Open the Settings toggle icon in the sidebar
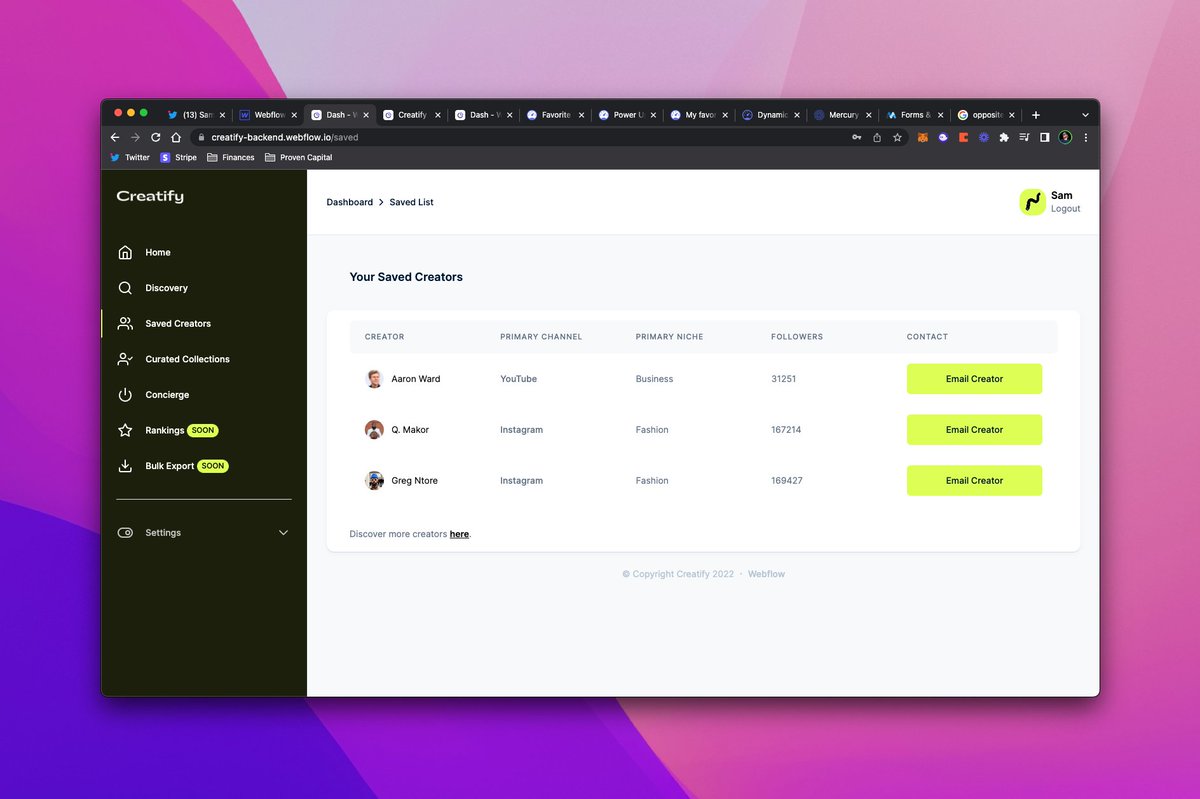This screenshot has width=1200, height=799. pos(125,533)
